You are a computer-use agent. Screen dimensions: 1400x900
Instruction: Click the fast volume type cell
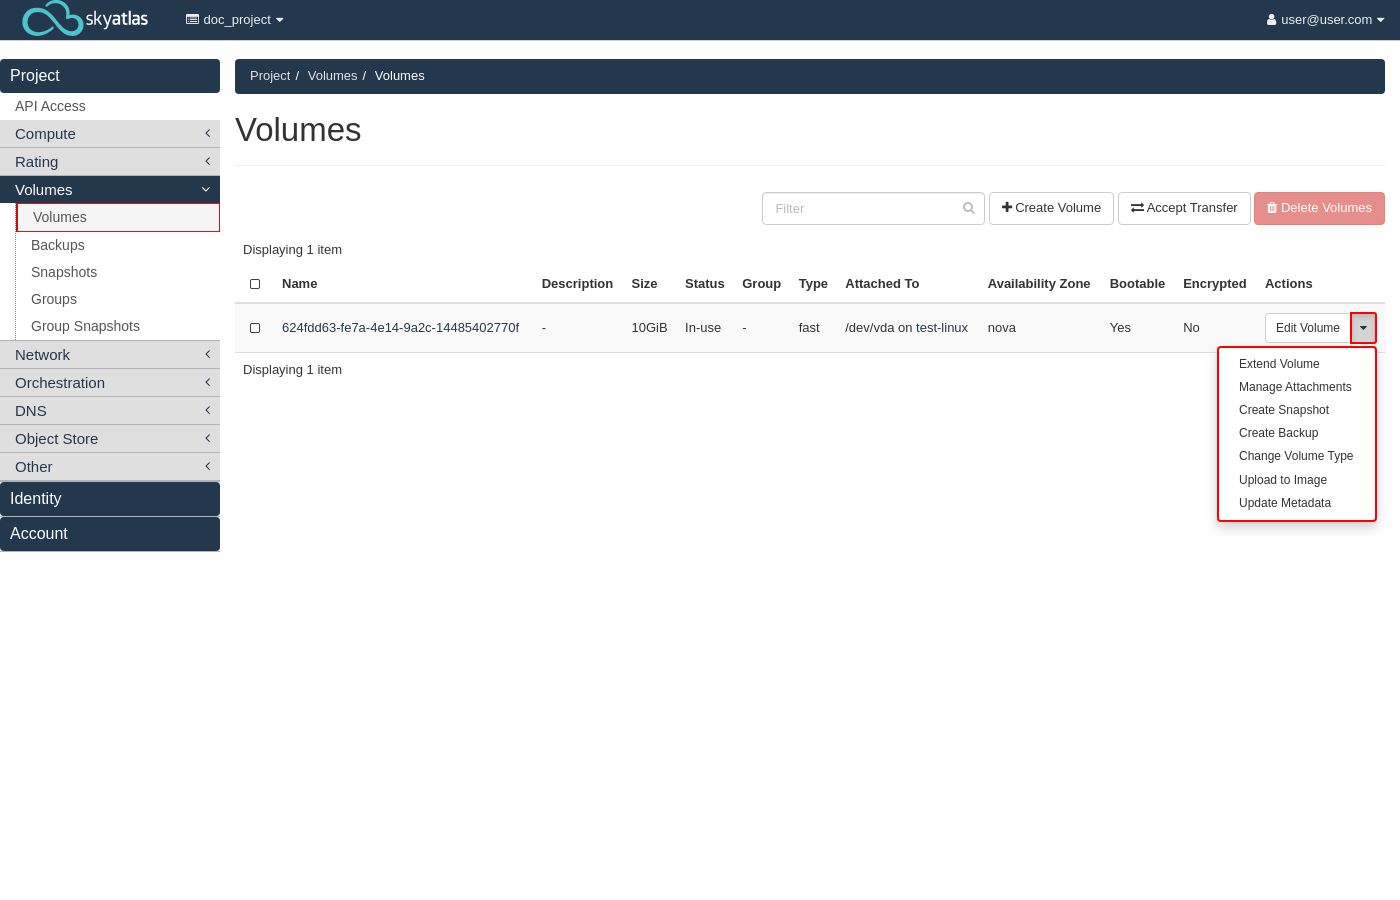(809, 328)
